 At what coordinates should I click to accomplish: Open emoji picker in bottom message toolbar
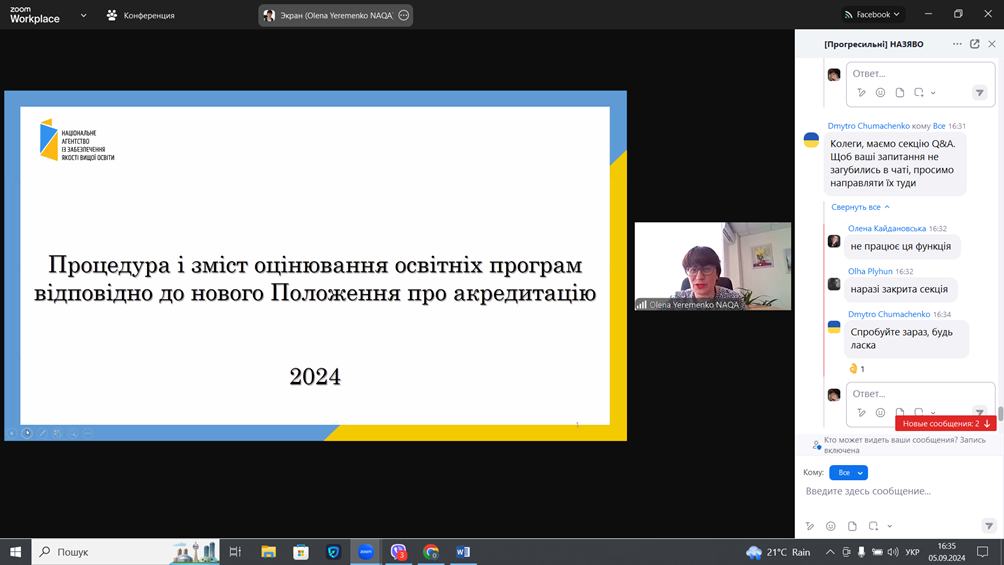pyautogui.click(x=831, y=526)
